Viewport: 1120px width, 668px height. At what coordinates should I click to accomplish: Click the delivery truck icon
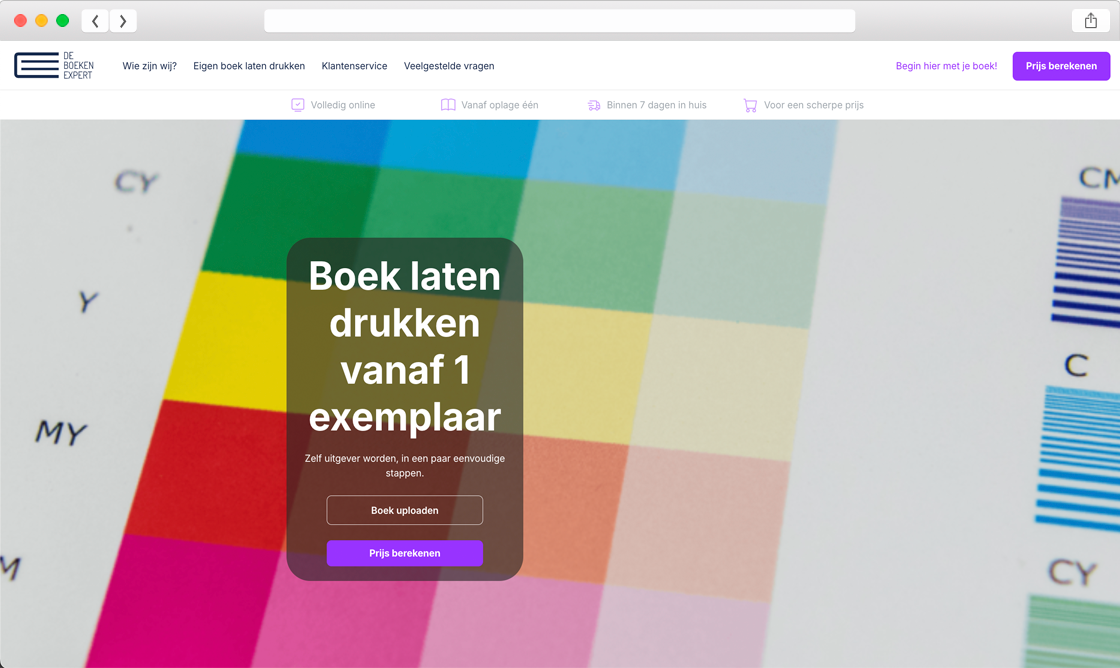(594, 105)
